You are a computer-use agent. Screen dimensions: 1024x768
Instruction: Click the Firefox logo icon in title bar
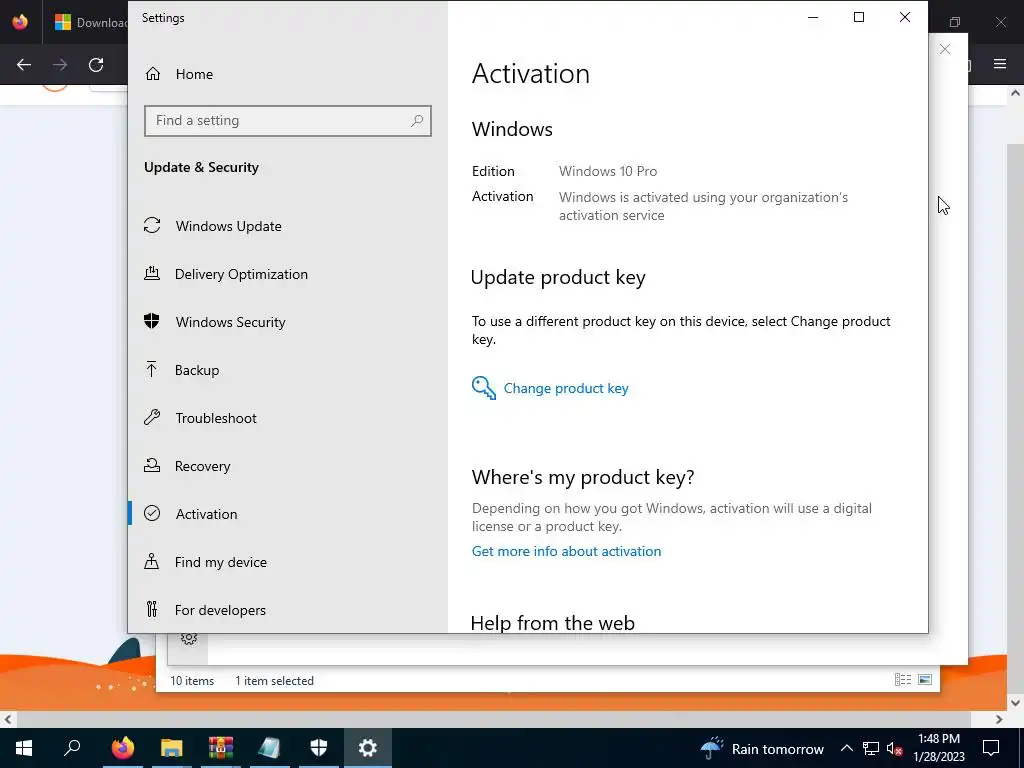[x=20, y=22]
